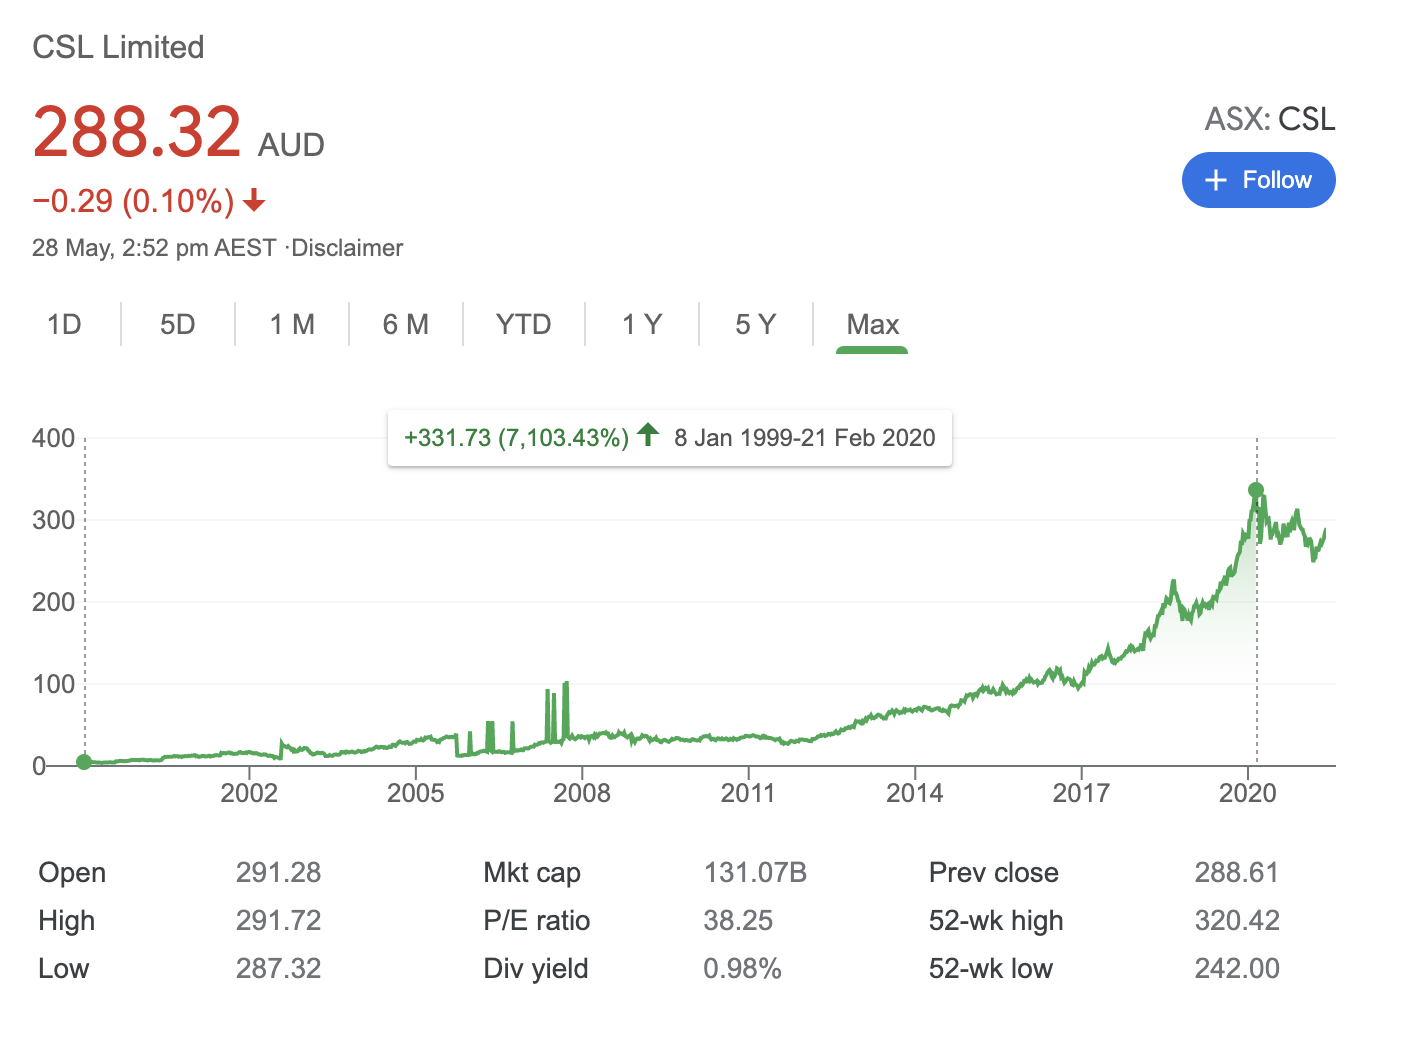Click the plus icon in Follow button
This screenshot has width=1422, height=1050.
(1215, 180)
